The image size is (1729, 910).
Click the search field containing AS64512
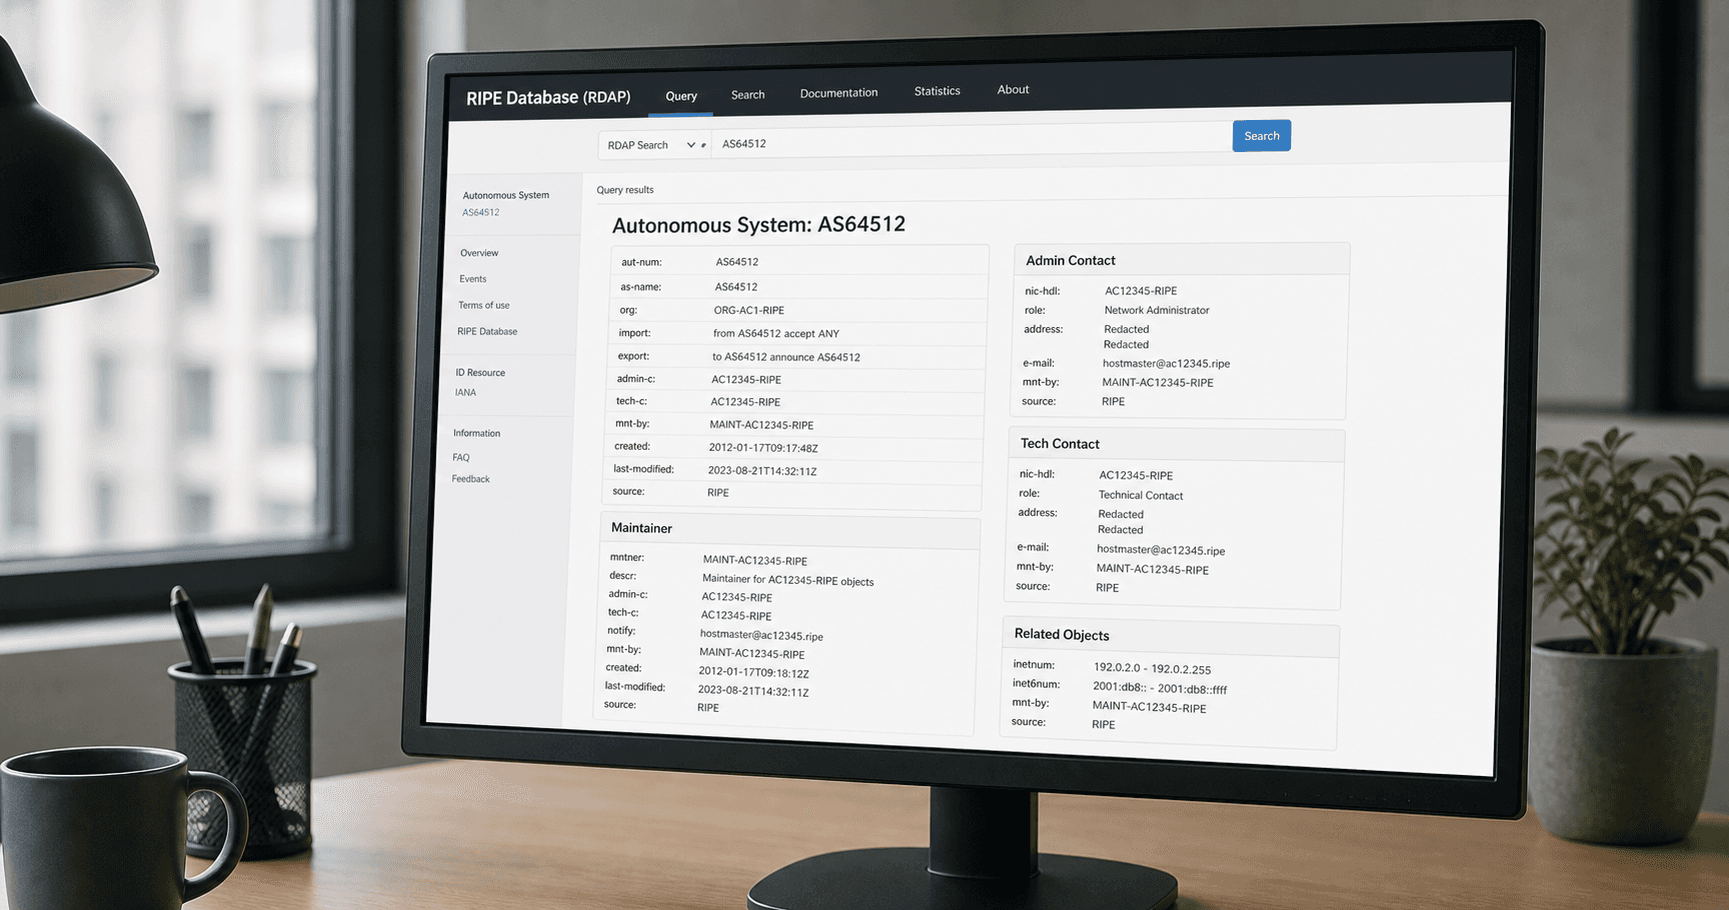click(x=971, y=142)
